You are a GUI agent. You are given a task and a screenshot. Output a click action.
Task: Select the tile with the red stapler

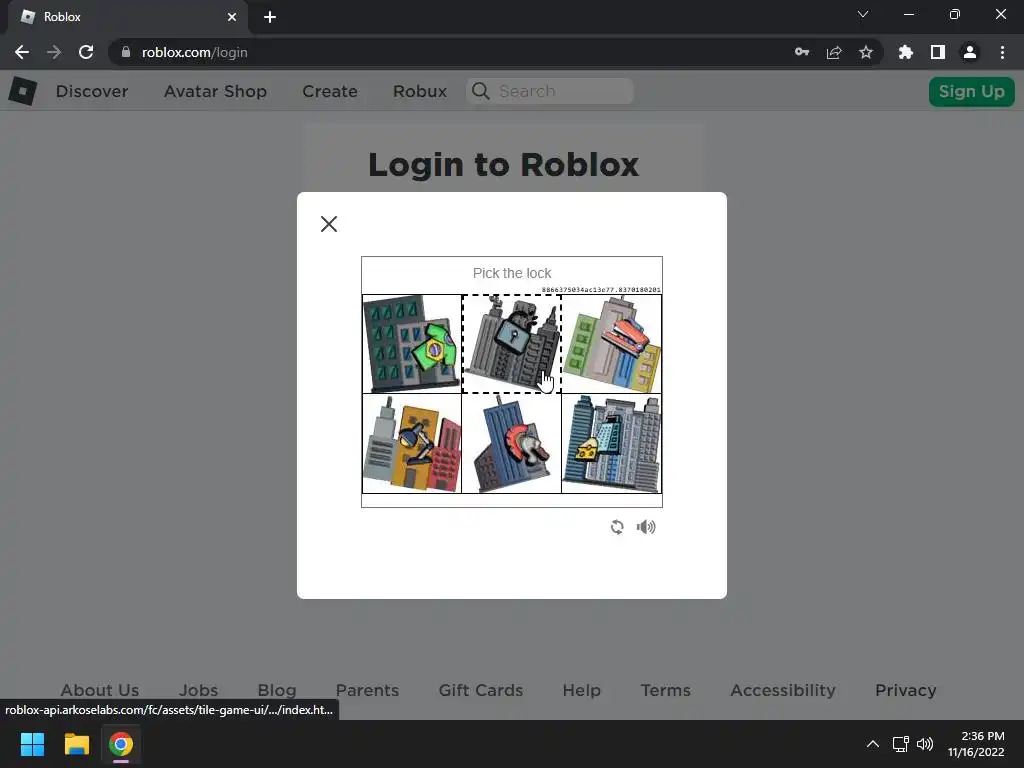coord(611,344)
